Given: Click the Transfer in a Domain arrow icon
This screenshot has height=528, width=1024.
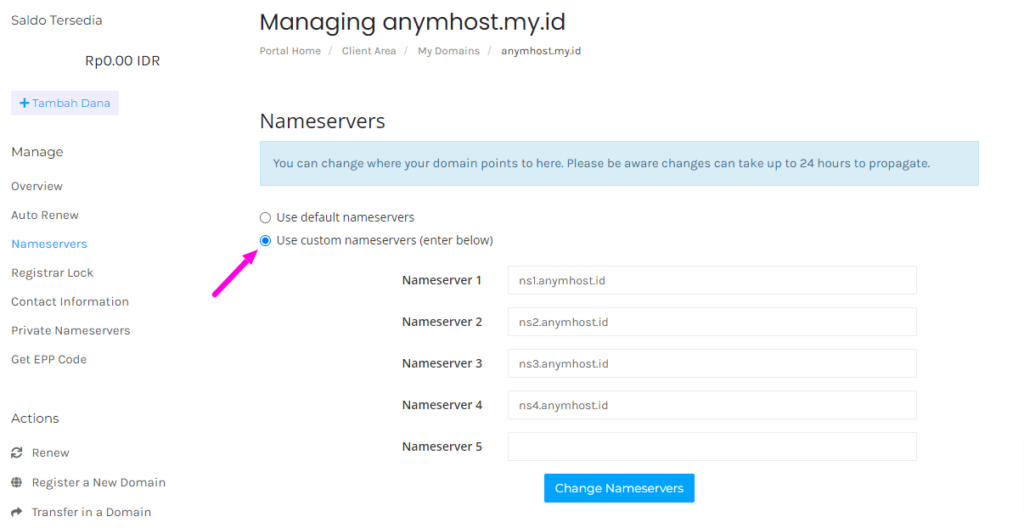Looking at the screenshot, I should [16, 512].
